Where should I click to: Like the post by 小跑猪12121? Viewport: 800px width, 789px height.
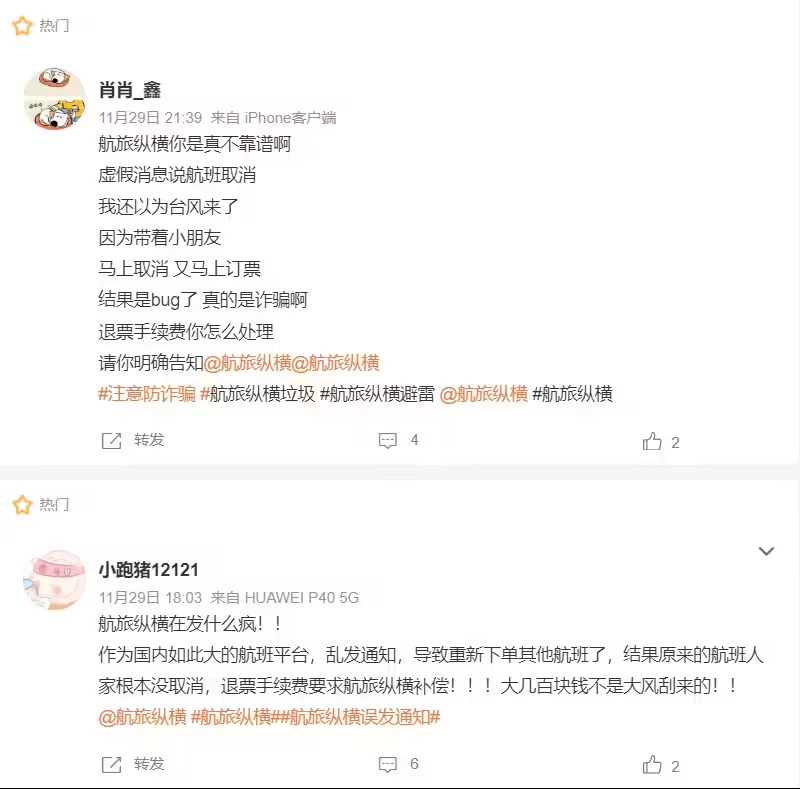click(652, 765)
